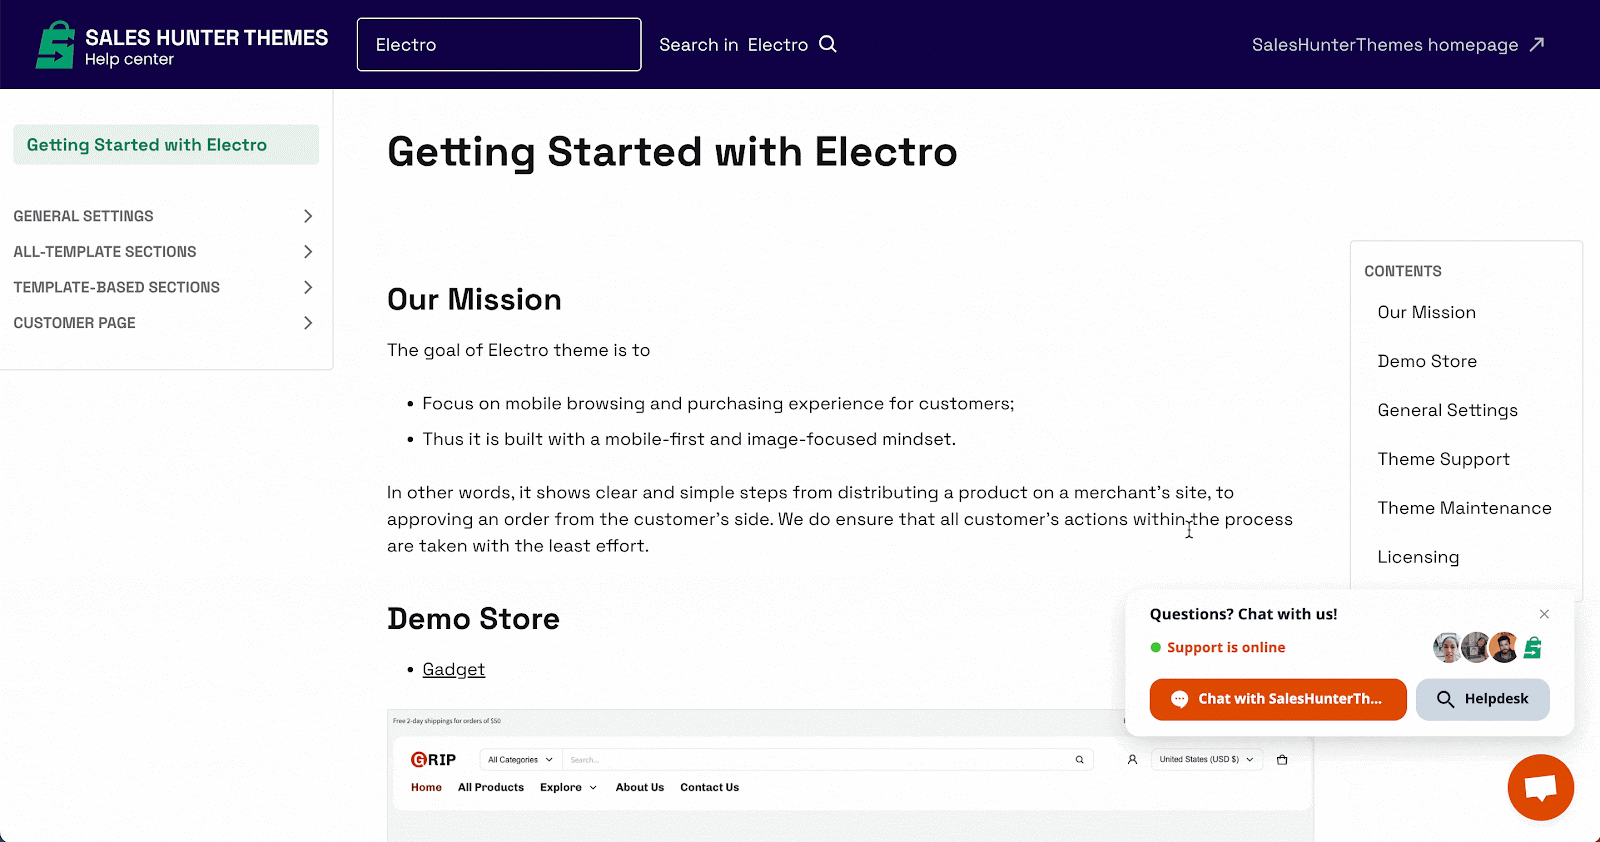Click the search magnifier icon in header
This screenshot has height=842, width=1600.
[x=828, y=44]
